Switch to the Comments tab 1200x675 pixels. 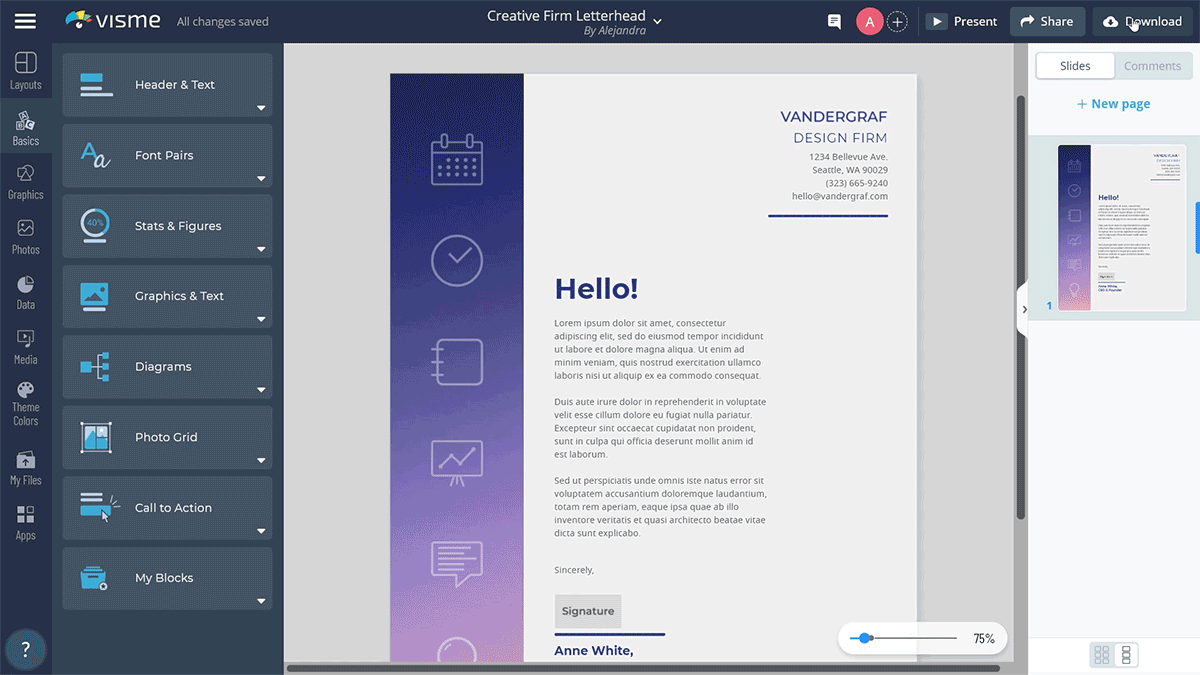(x=1152, y=65)
